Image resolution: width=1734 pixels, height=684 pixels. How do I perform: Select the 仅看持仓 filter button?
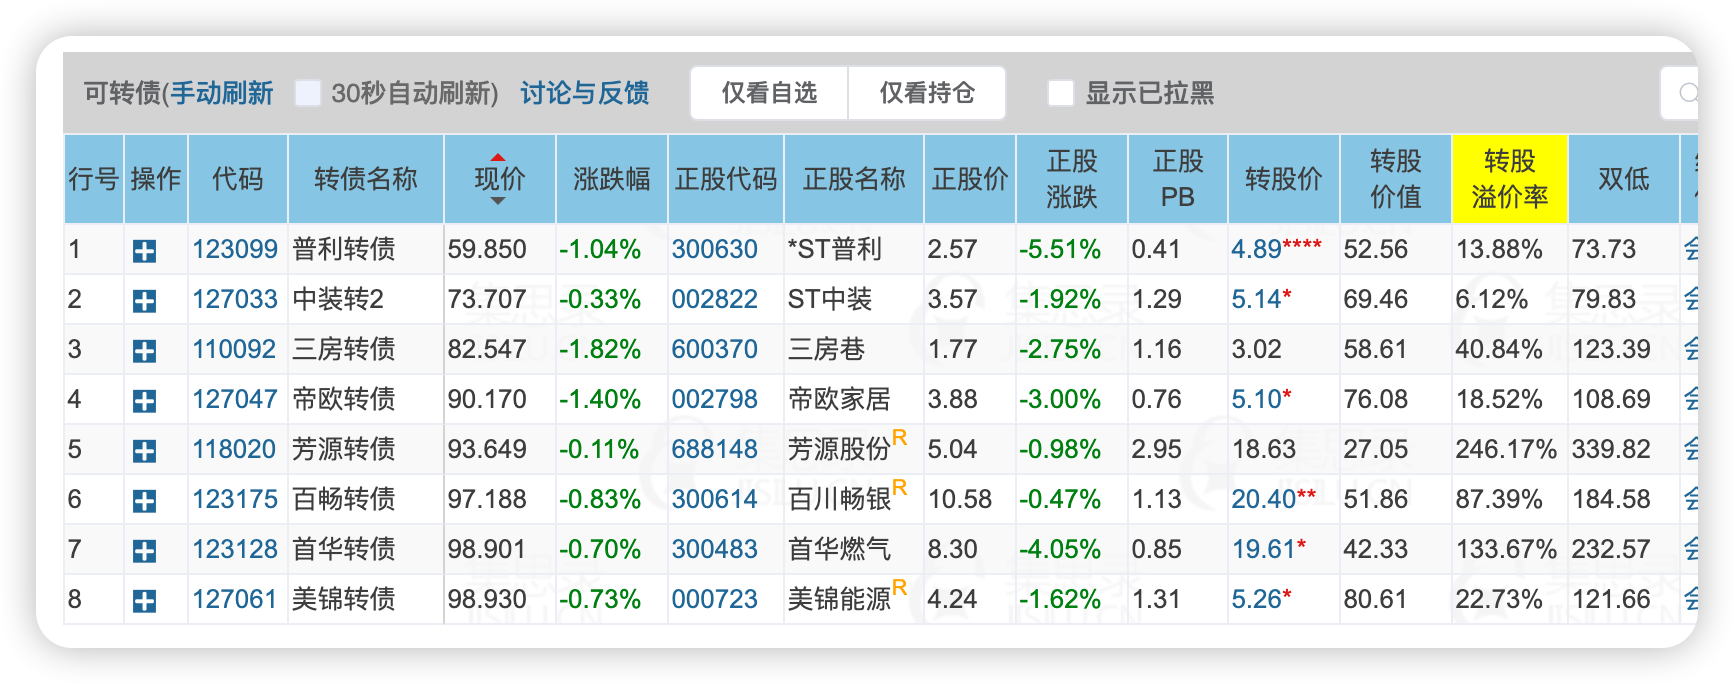point(927,93)
